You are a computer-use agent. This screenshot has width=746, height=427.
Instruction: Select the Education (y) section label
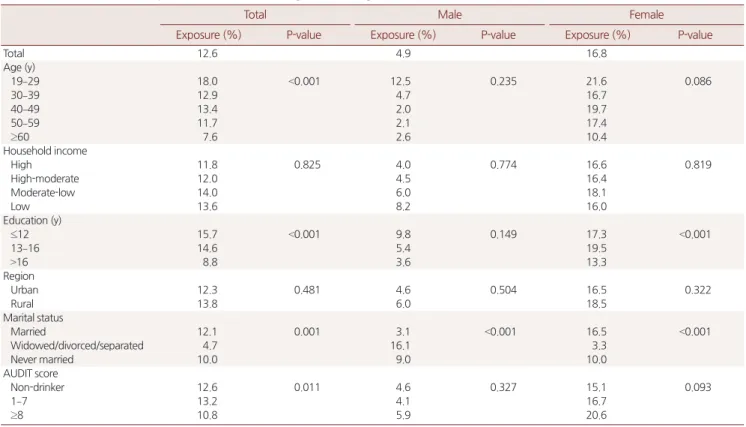(32, 220)
